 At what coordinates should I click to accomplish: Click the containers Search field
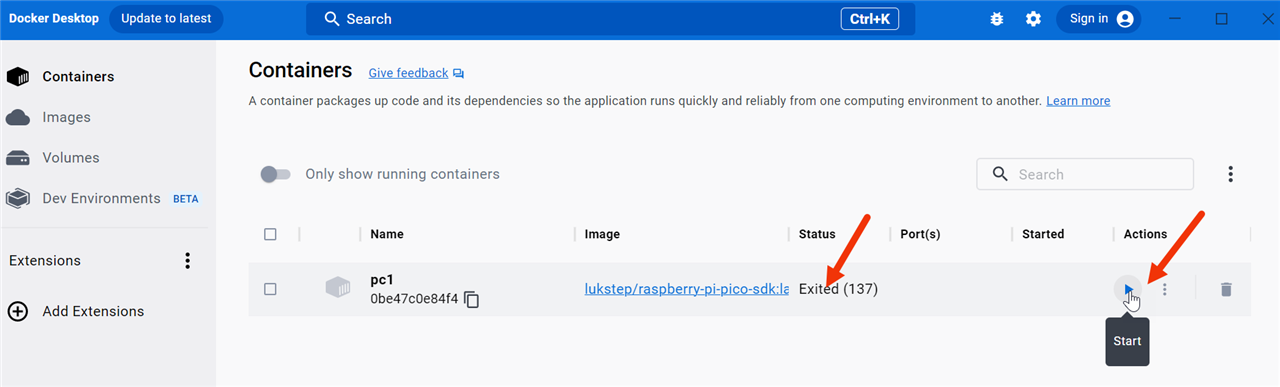[x=1085, y=174]
